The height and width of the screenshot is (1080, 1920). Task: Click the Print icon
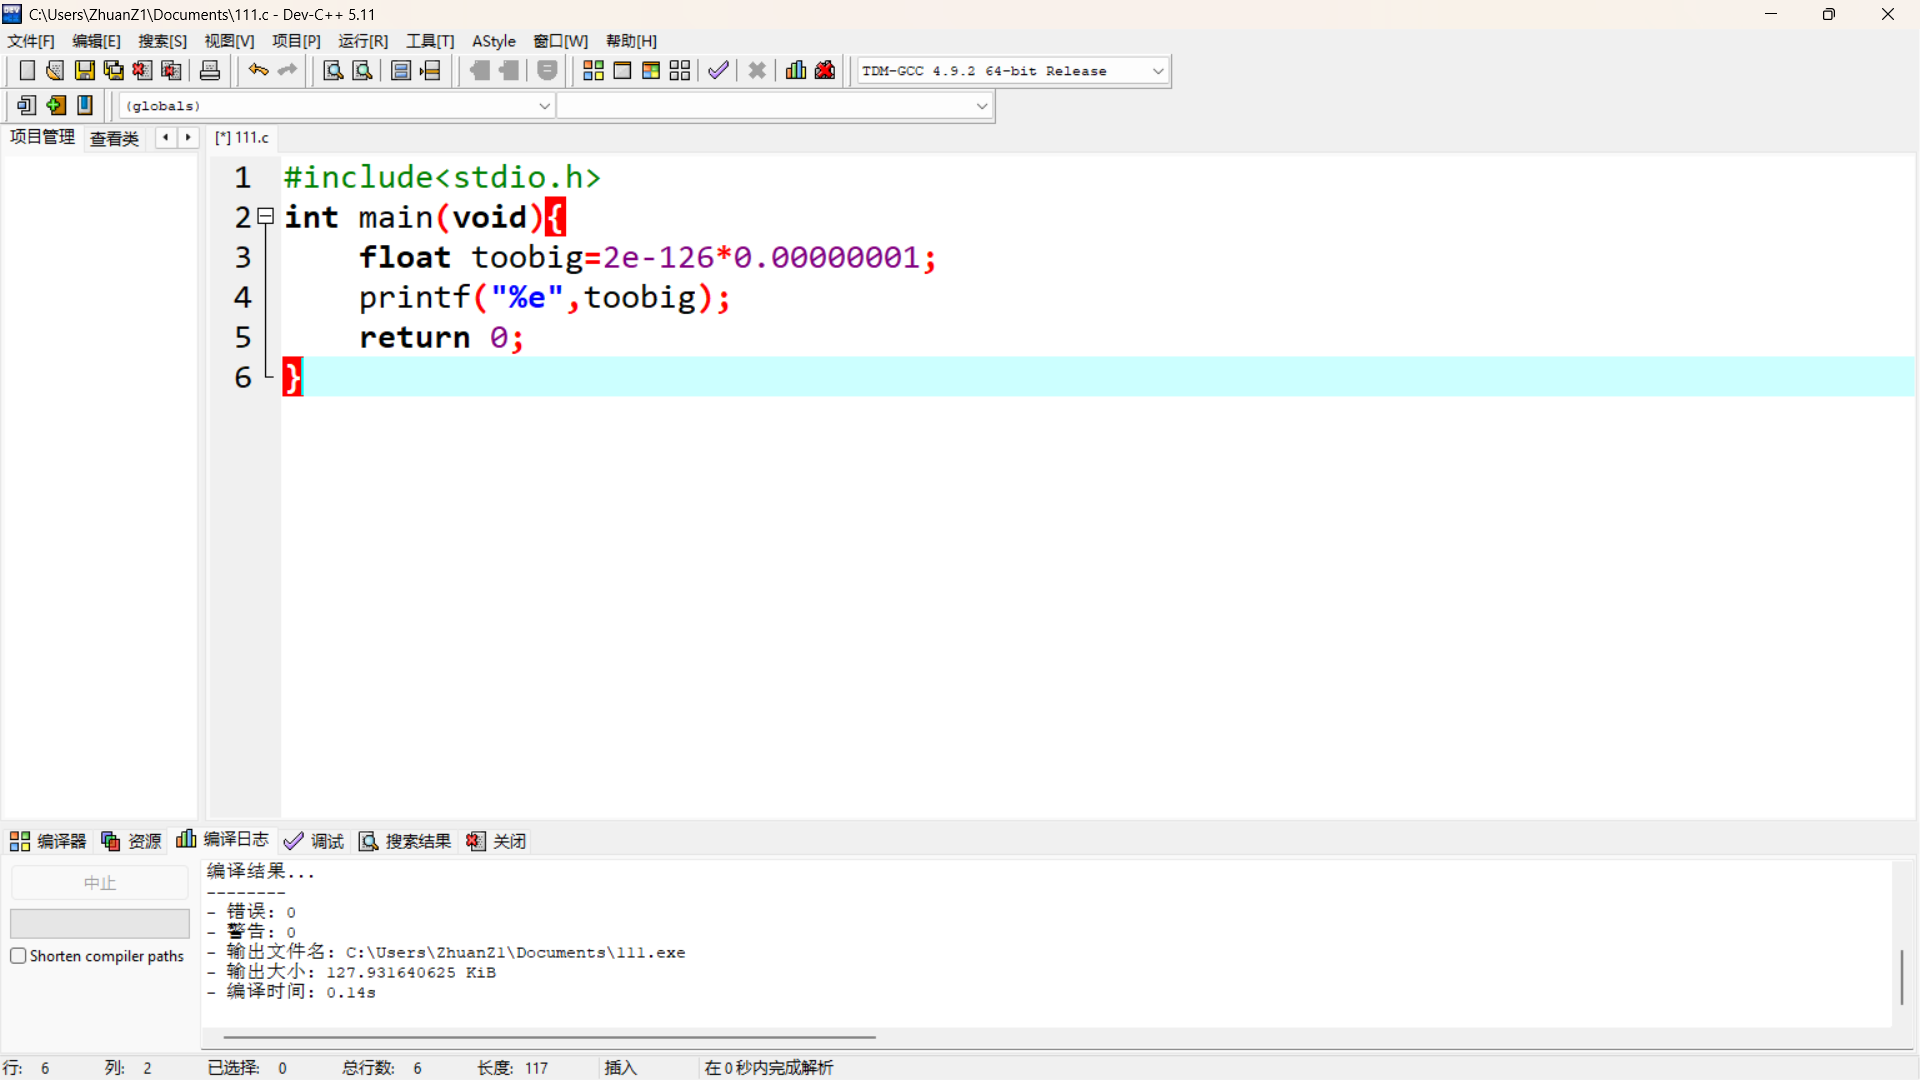210,70
